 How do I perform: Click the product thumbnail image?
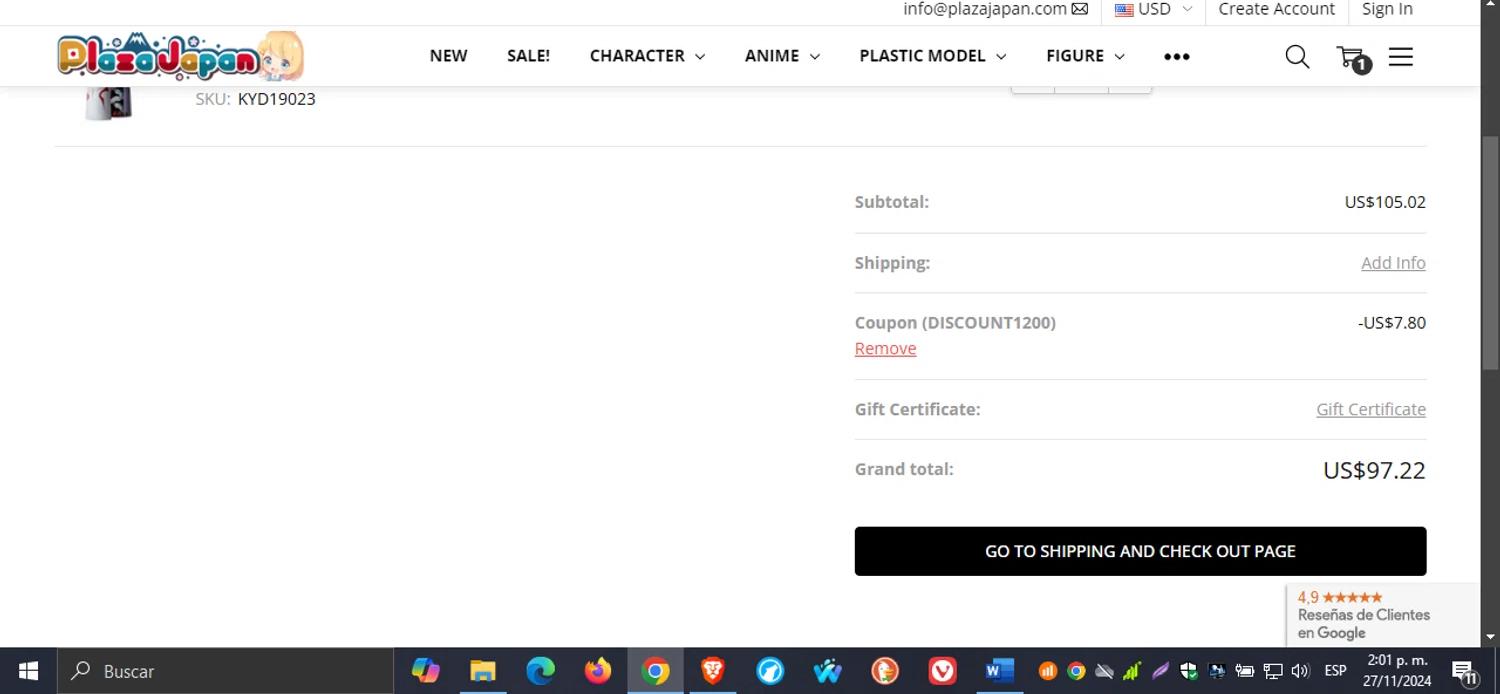tap(108, 103)
